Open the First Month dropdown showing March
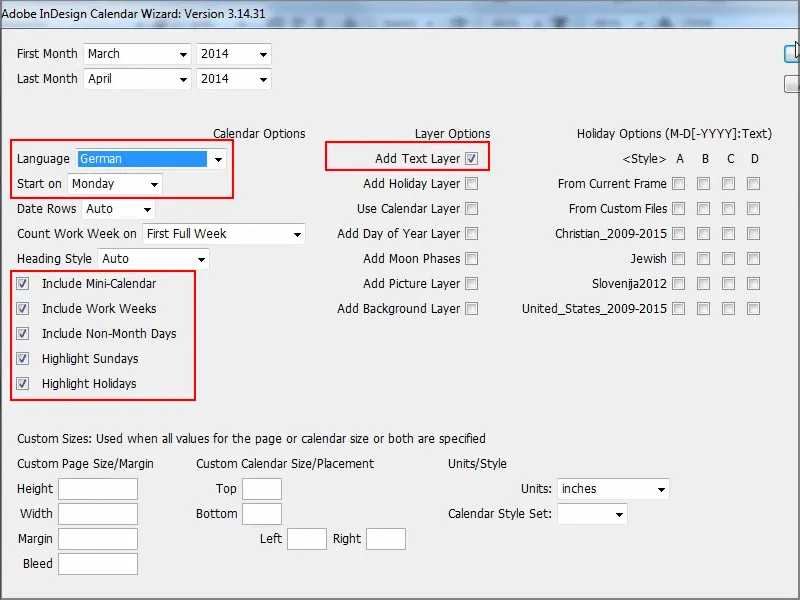Image resolution: width=800 pixels, height=600 pixels. (x=137, y=54)
